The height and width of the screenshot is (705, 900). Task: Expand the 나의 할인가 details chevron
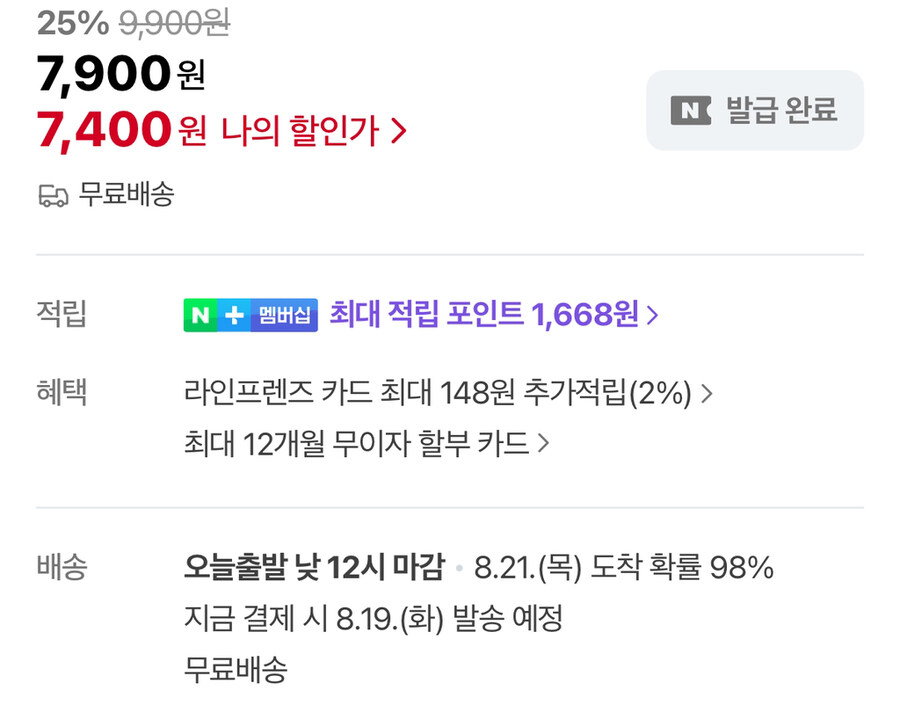point(400,130)
